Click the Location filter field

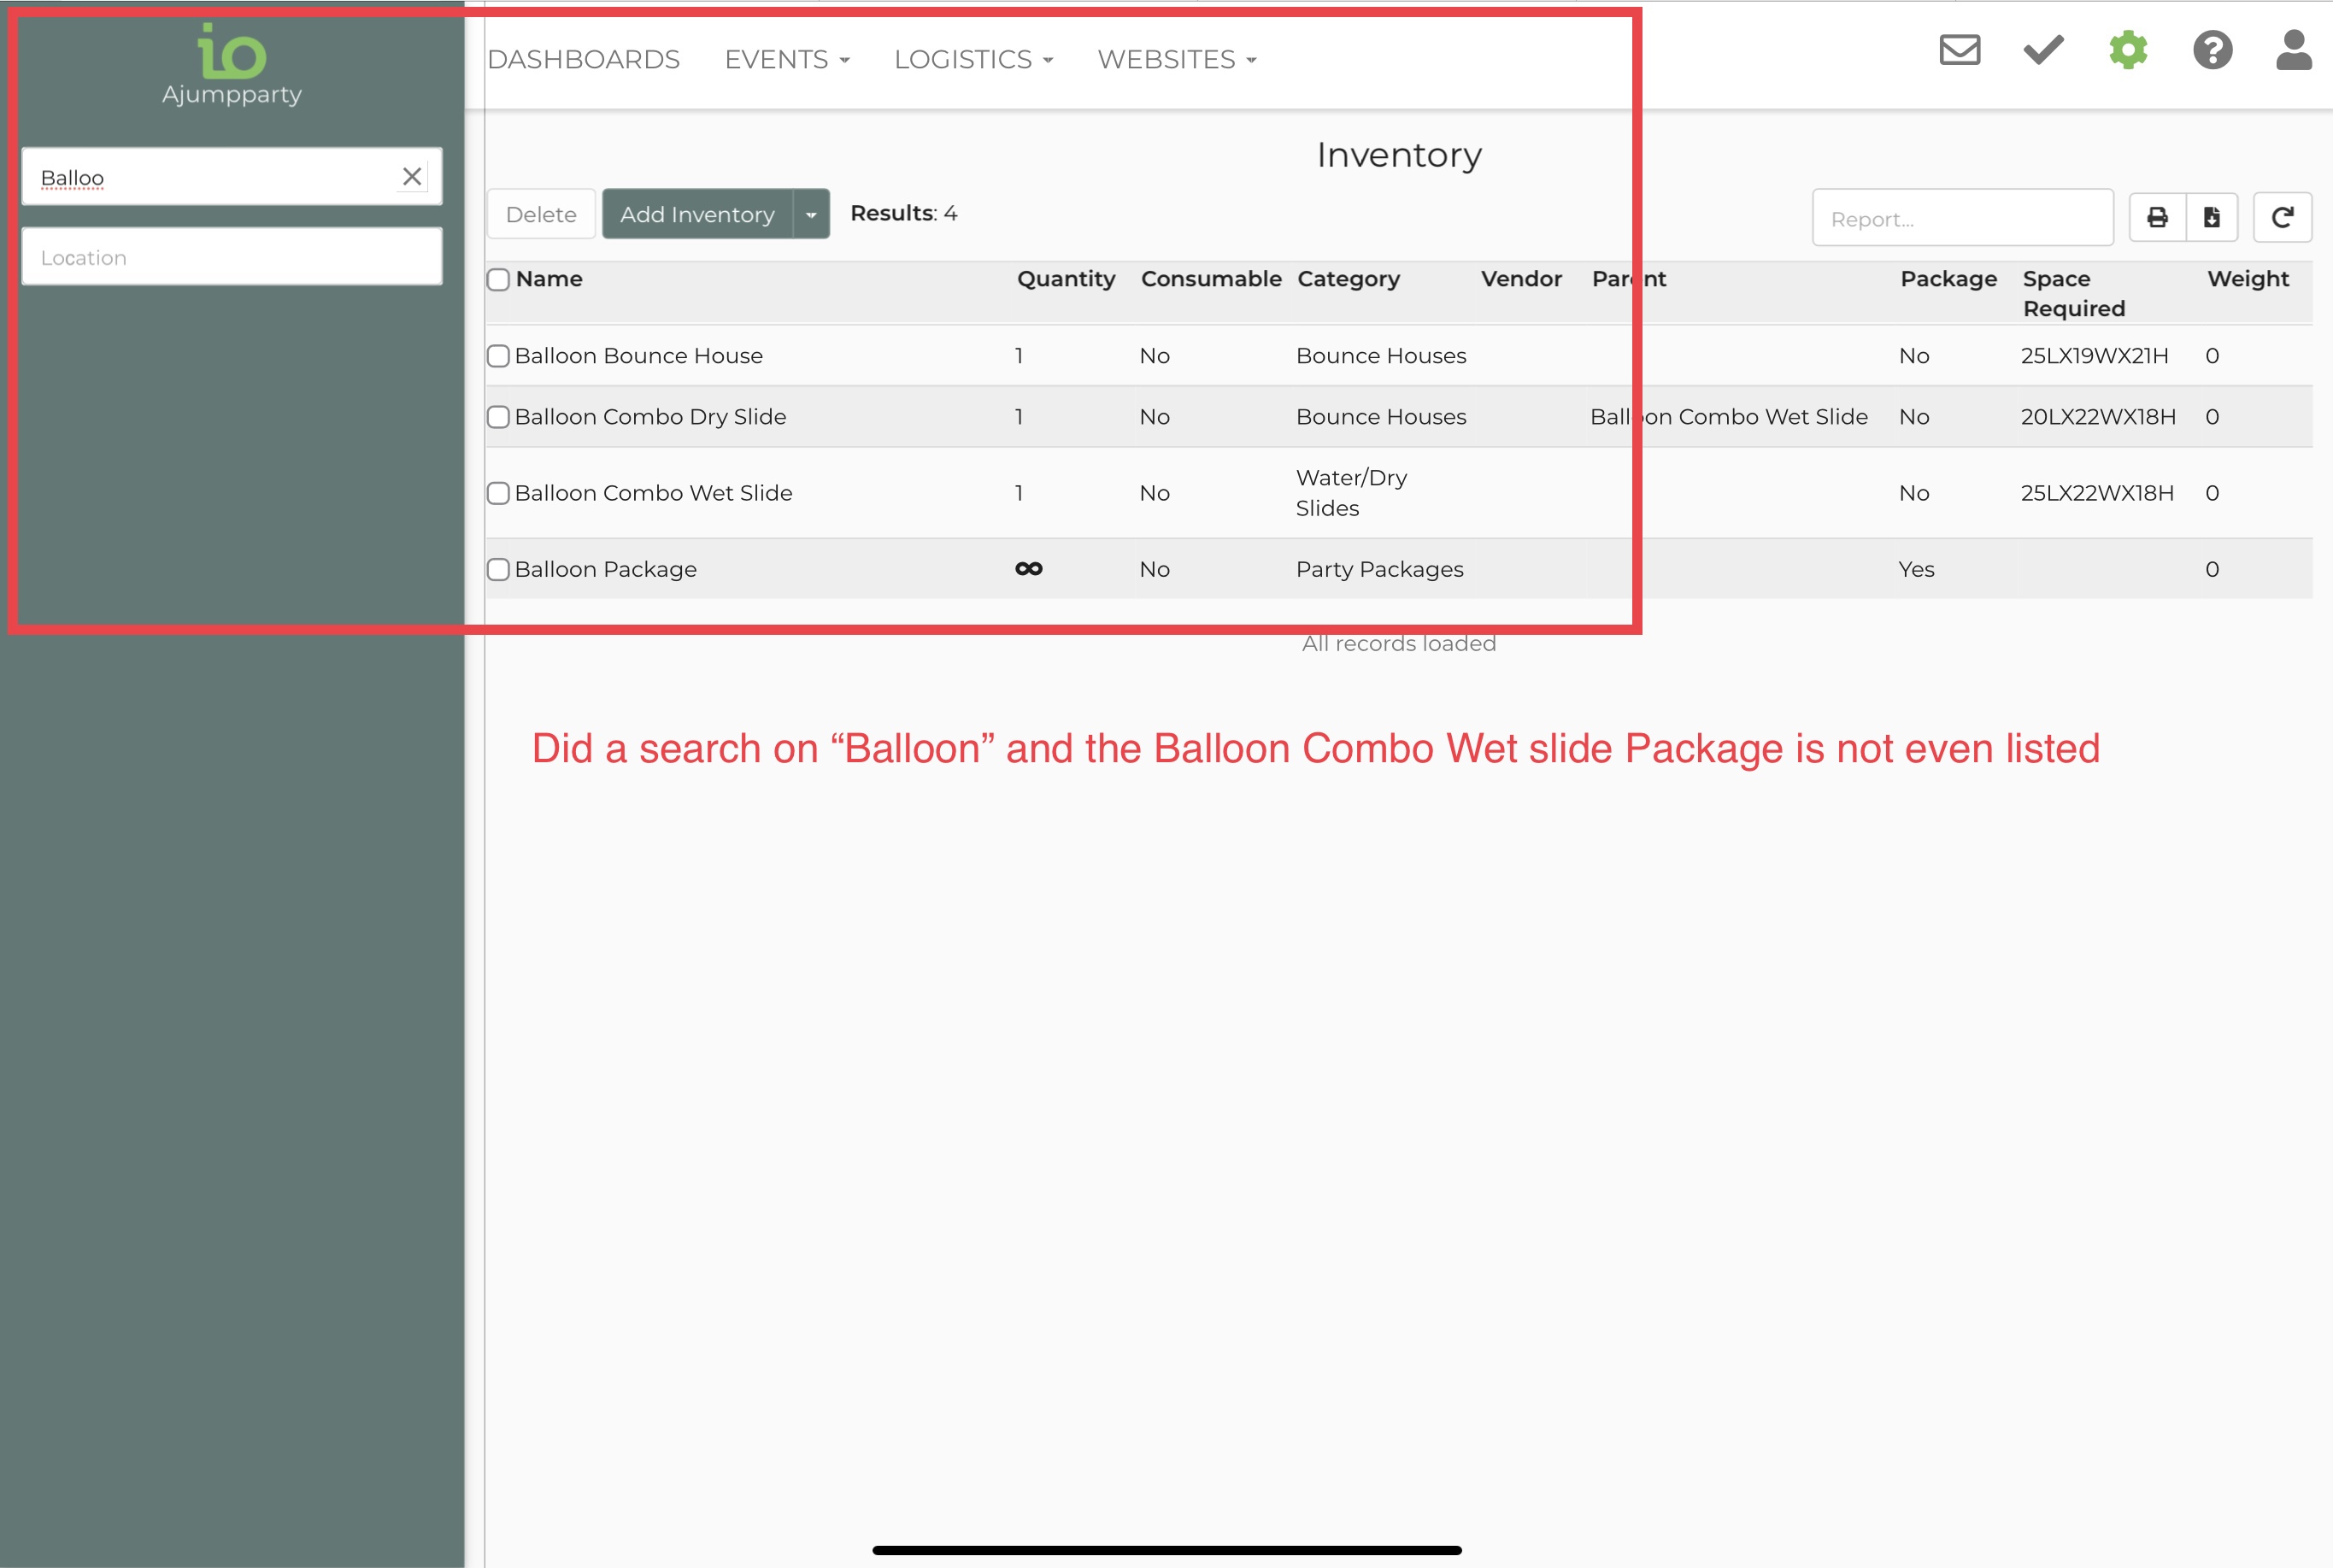pos(232,257)
